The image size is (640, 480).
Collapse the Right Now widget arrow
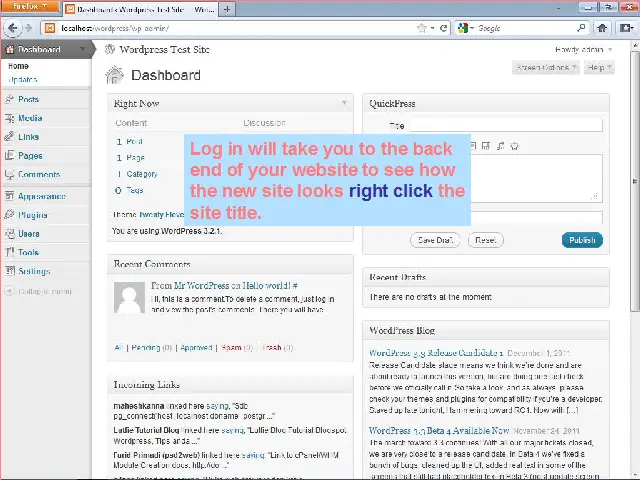[344, 103]
